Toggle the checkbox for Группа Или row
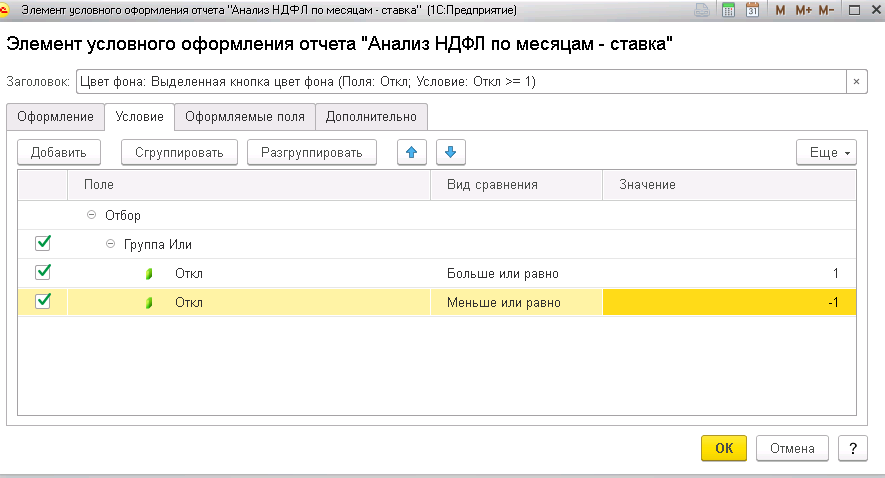This screenshot has height=478, width=885. 43,243
